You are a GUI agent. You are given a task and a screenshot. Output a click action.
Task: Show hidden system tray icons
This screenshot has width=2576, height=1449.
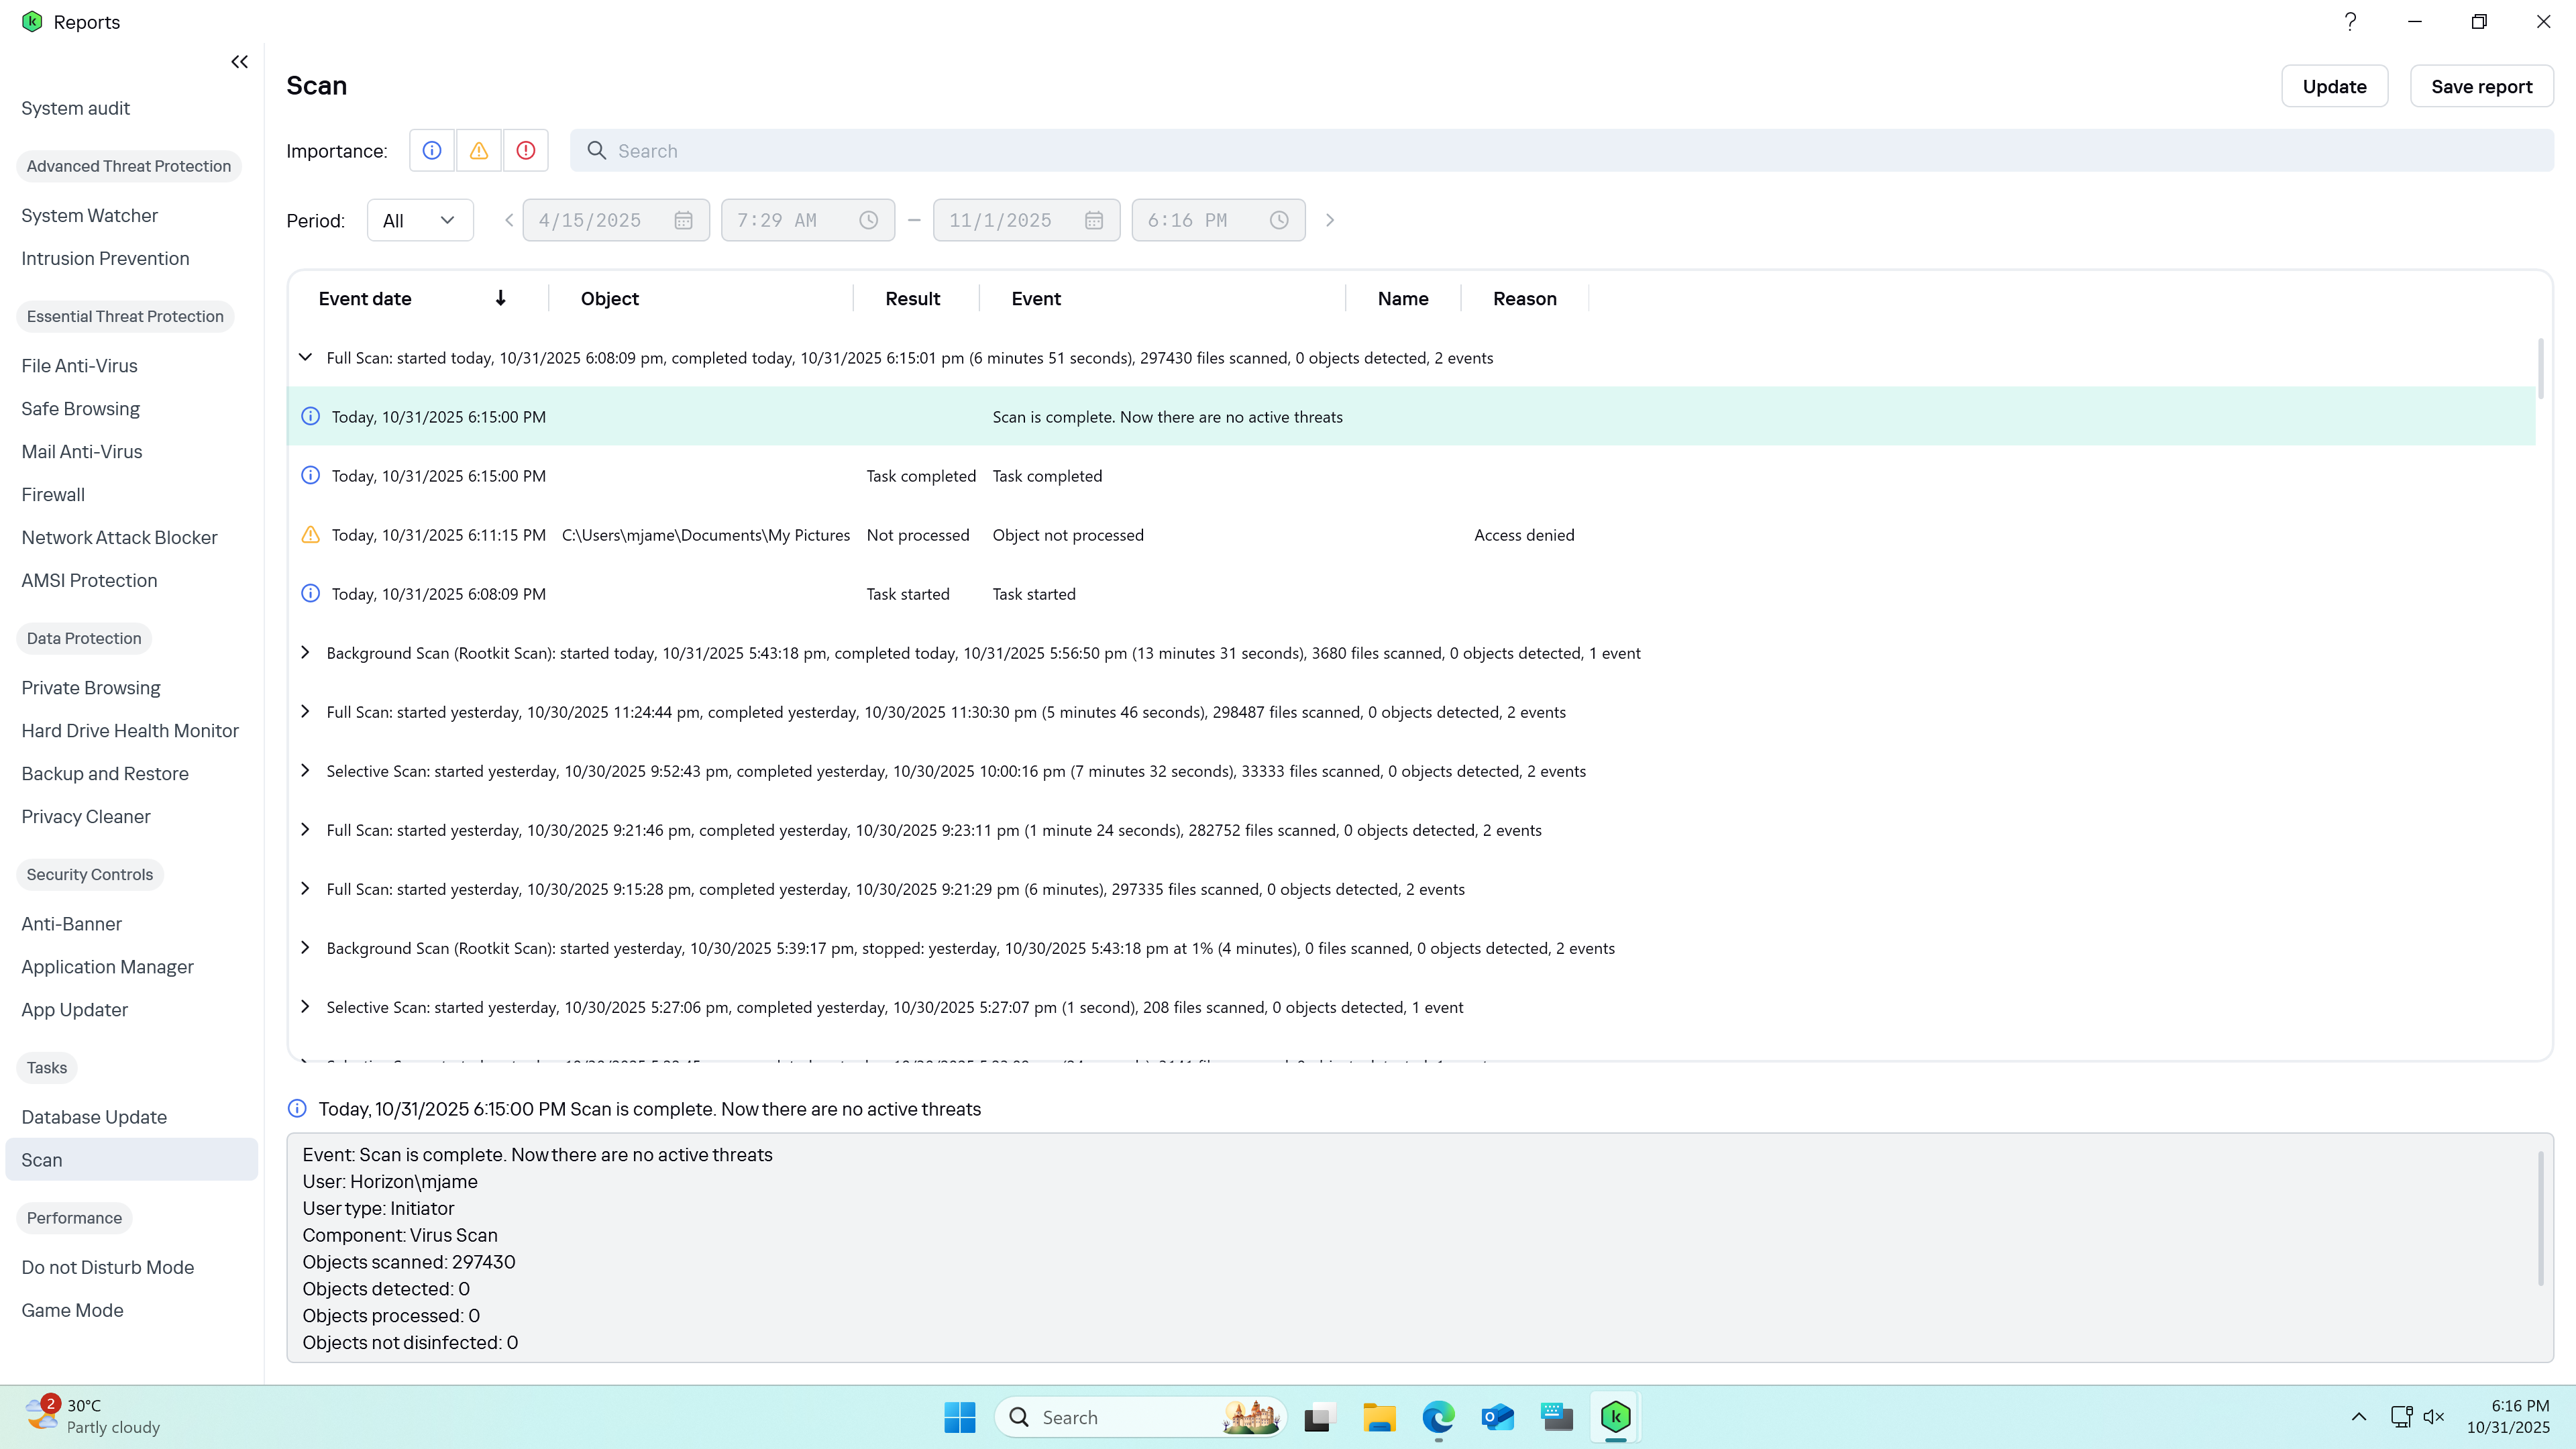pos(2359,1417)
